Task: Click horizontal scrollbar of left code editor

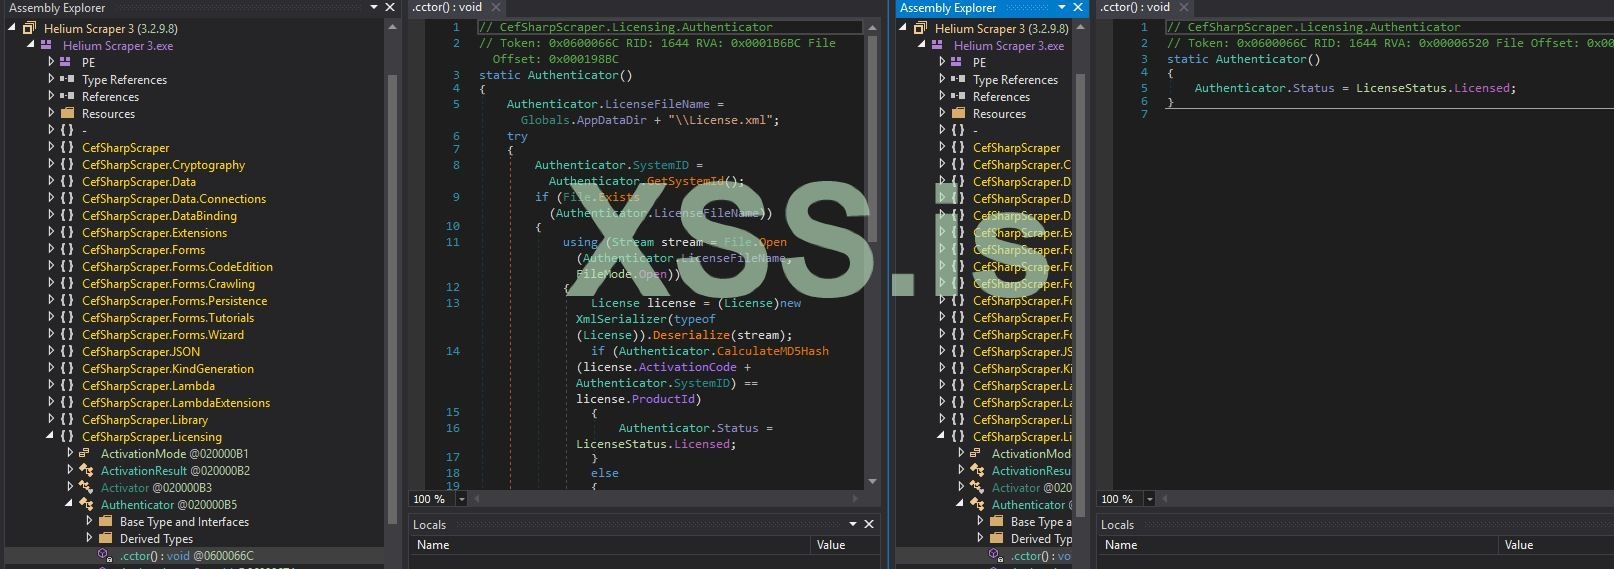Action: click(665, 498)
